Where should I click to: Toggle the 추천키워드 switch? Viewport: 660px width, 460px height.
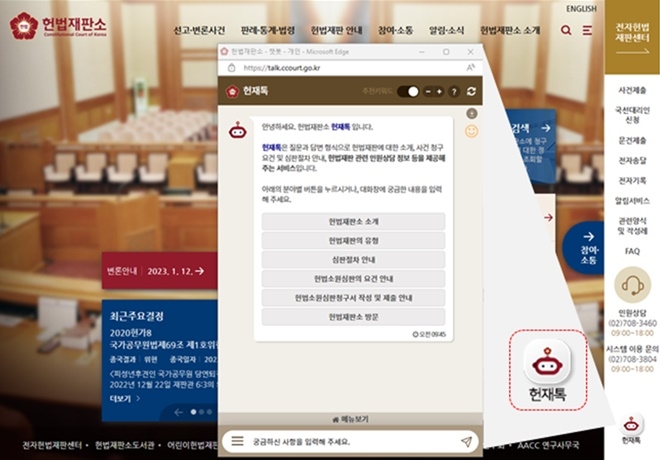click(407, 91)
